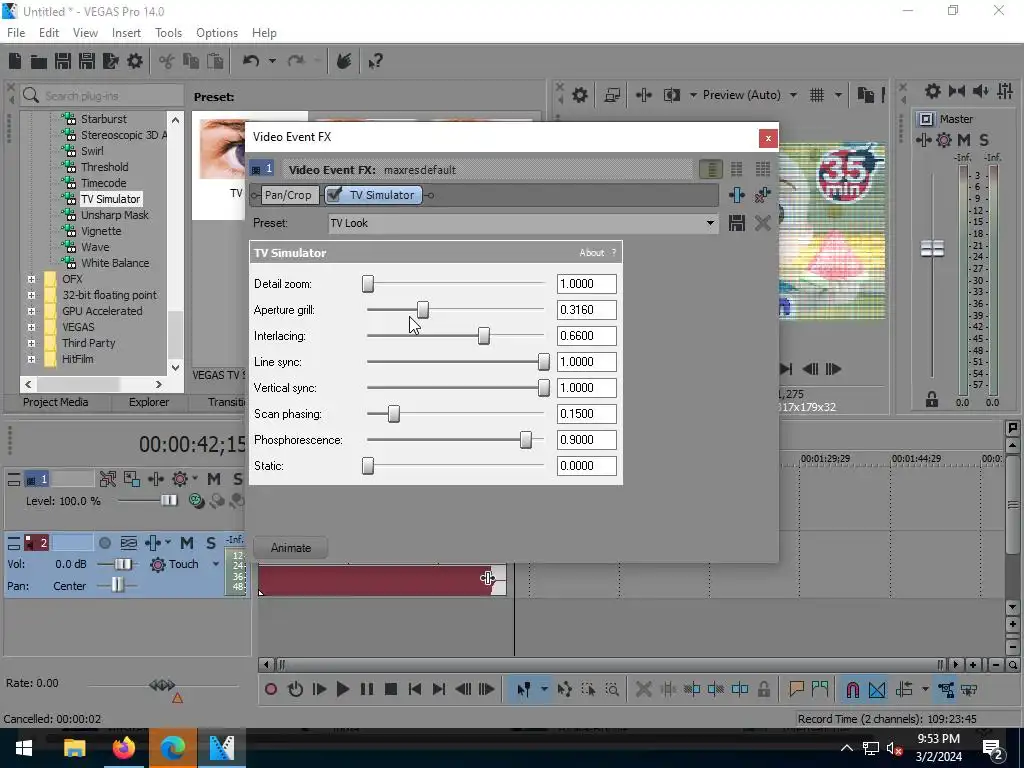
Task: Click the Record button in transport bar
Action: [270, 689]
